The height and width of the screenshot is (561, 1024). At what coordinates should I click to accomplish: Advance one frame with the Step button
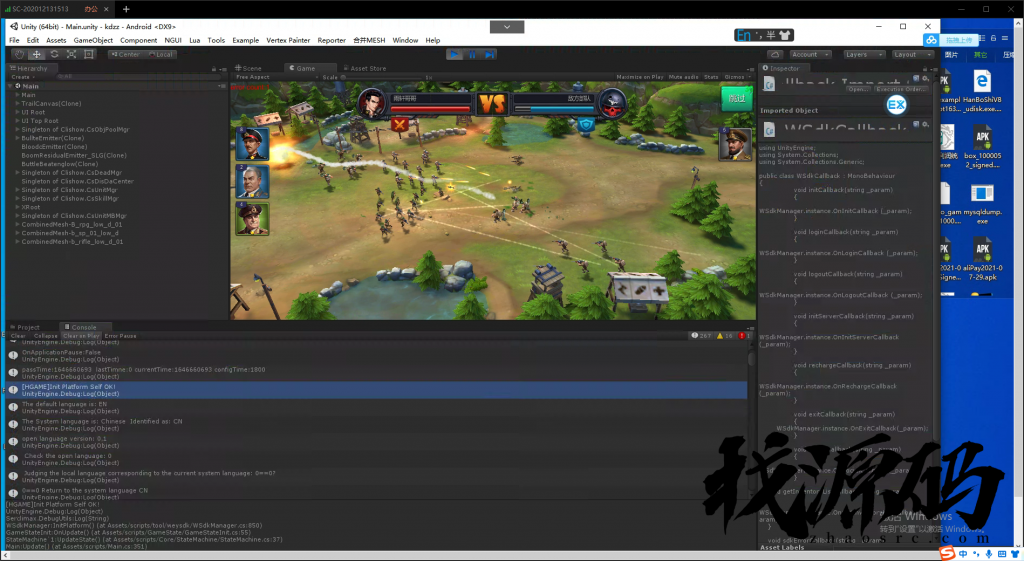pyautogui.click(x=490, y=54)
